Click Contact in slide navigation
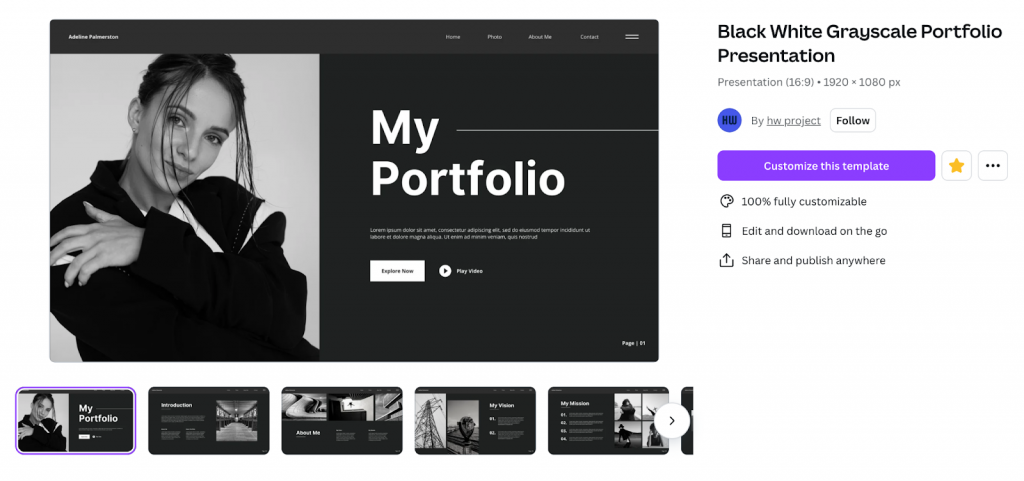Screen dimensions: 1024x481 (x=589, y=37)
